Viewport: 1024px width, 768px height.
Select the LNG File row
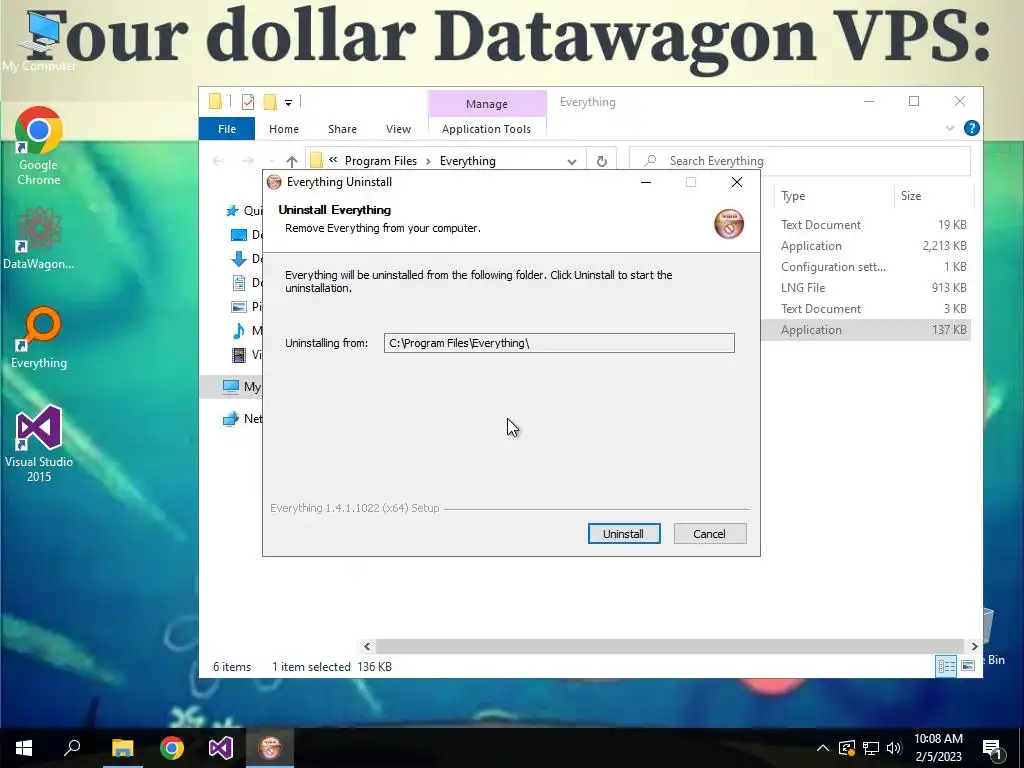click(x=865, y=287)
